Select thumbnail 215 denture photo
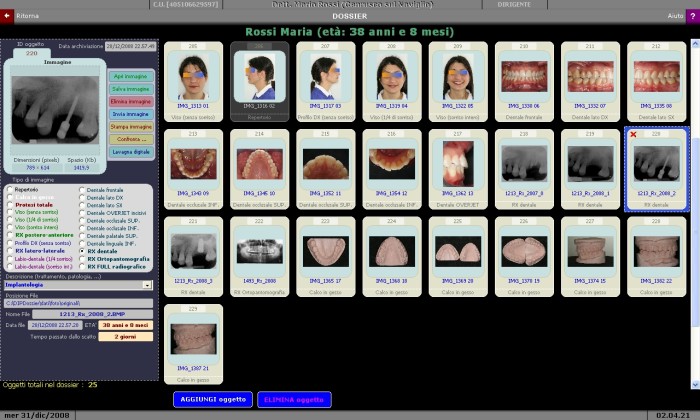 [x=325, y=169]
